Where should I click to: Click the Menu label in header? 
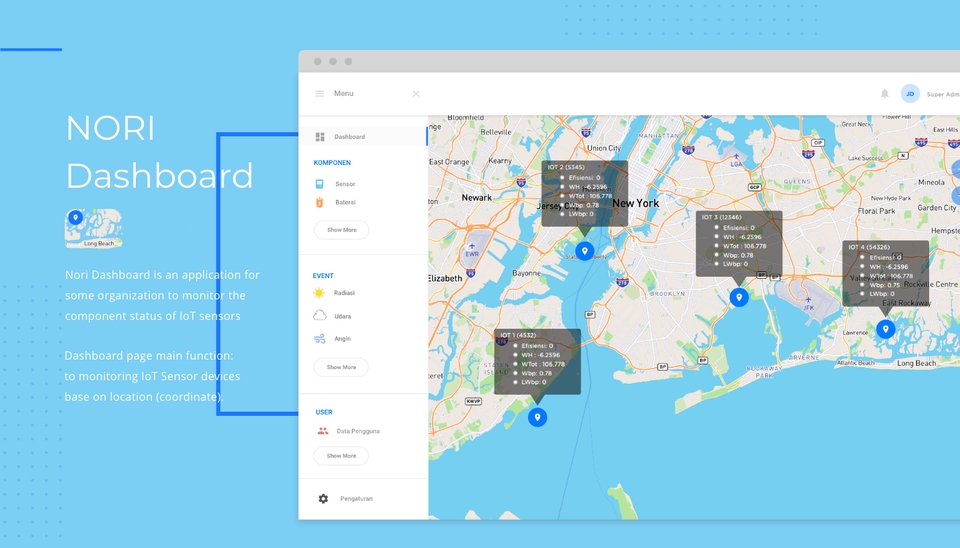(x=343, y=94)
